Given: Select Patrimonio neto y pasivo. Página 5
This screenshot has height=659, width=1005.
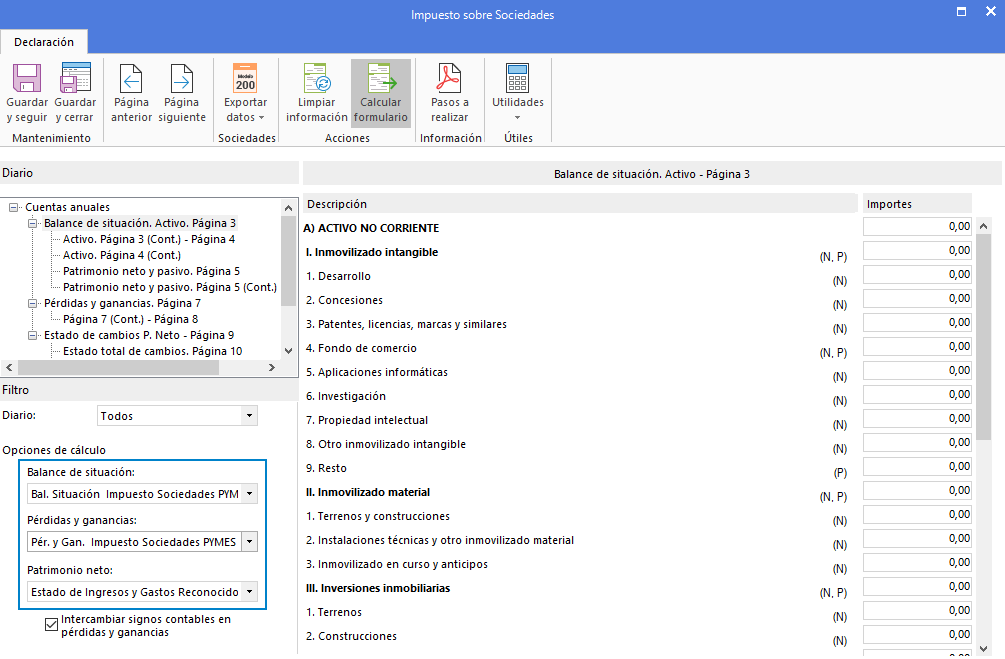Looking at the screenshot, I should [x=151, y=271].
